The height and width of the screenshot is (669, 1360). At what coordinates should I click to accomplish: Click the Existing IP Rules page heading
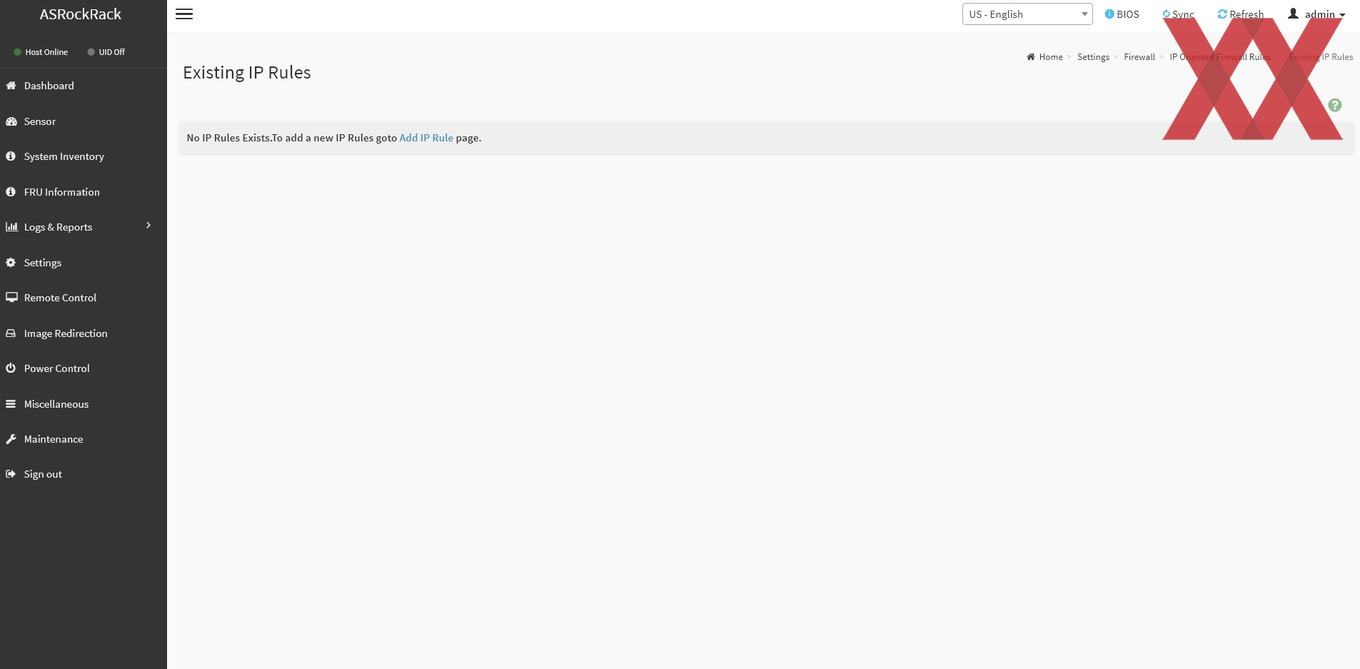pyautogui.click(x=247, y=72)
